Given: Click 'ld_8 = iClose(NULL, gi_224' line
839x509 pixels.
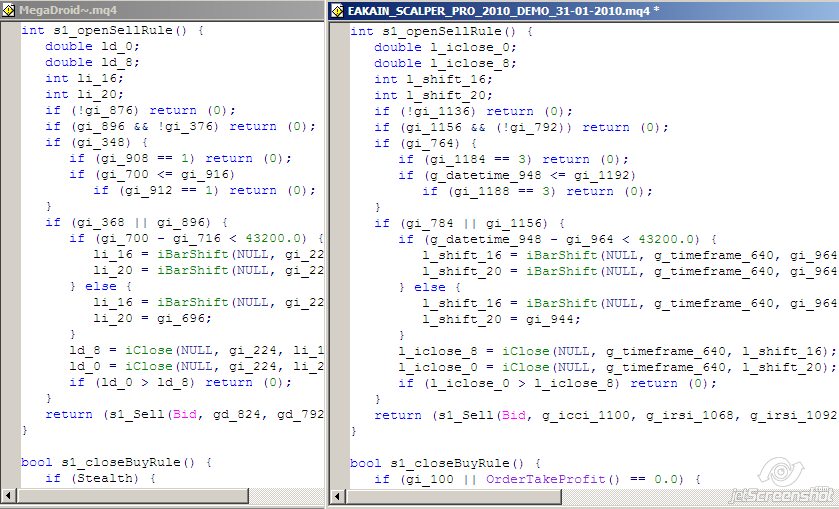Looking at the screenshot, I should tap(196, 351).
